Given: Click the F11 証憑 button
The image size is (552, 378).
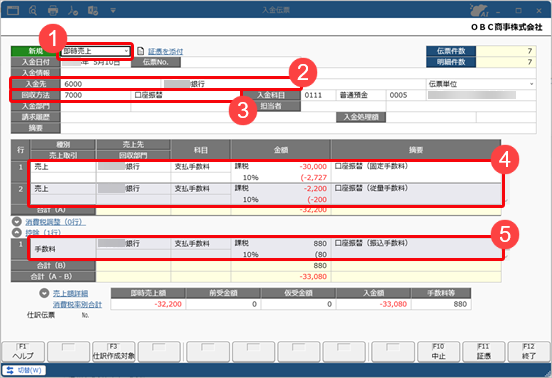Looking at the screenshot, I should [x=484, y=352].
